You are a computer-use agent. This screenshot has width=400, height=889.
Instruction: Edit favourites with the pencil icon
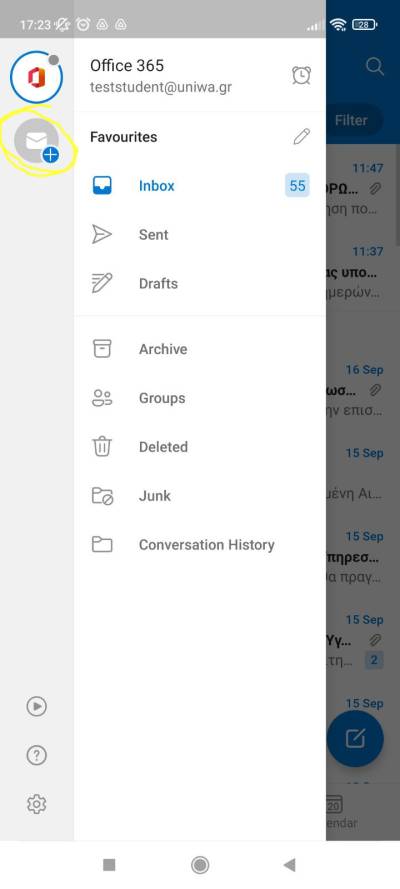[x=301, y=137]
